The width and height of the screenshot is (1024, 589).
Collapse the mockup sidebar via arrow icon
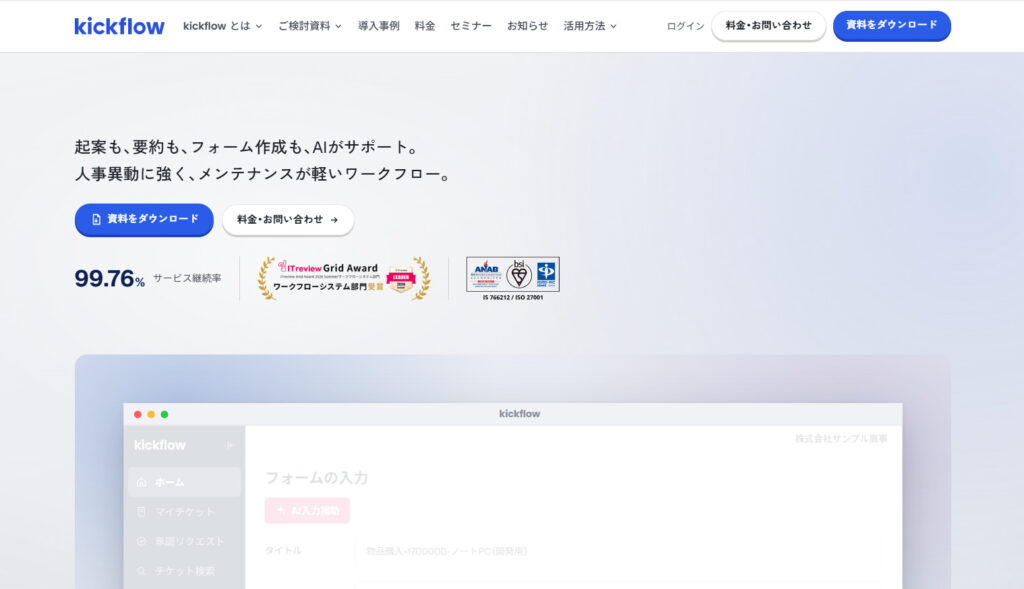coord(230,445)
